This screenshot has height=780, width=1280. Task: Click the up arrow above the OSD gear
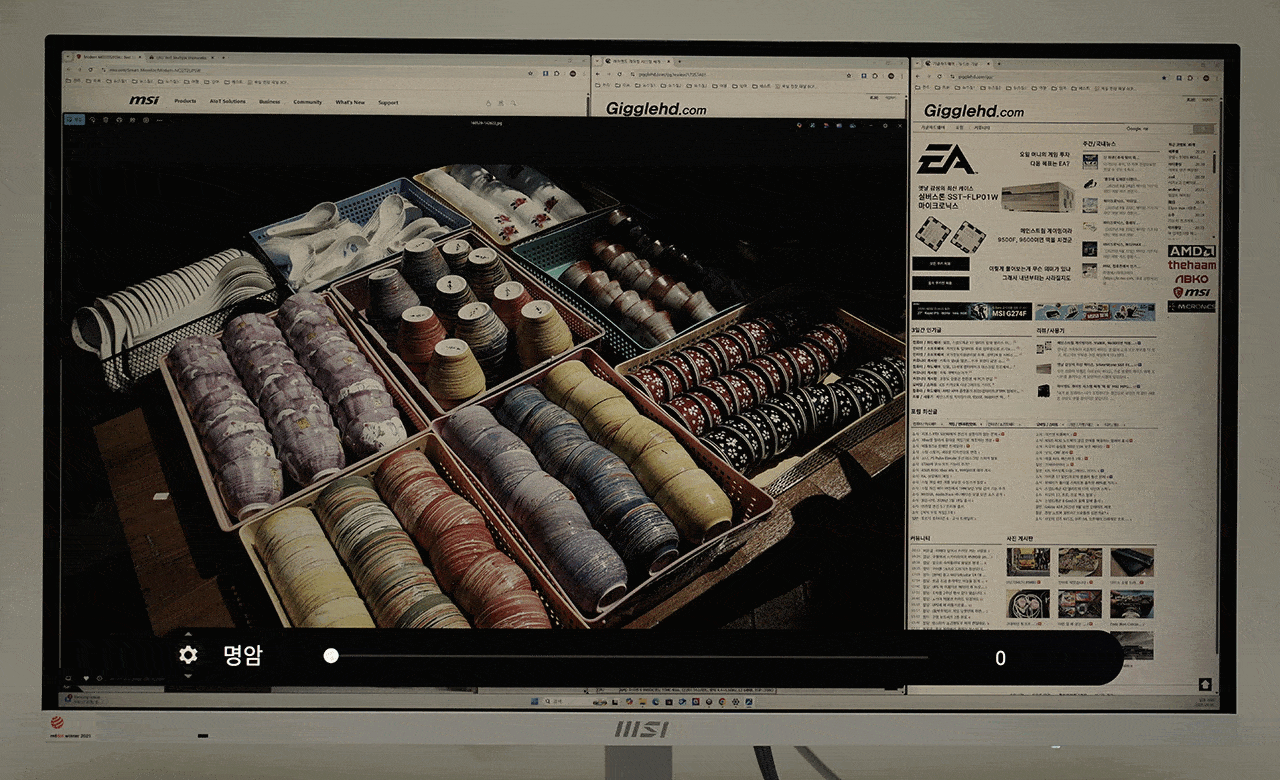pyautogui.click(x=188, y=635)
